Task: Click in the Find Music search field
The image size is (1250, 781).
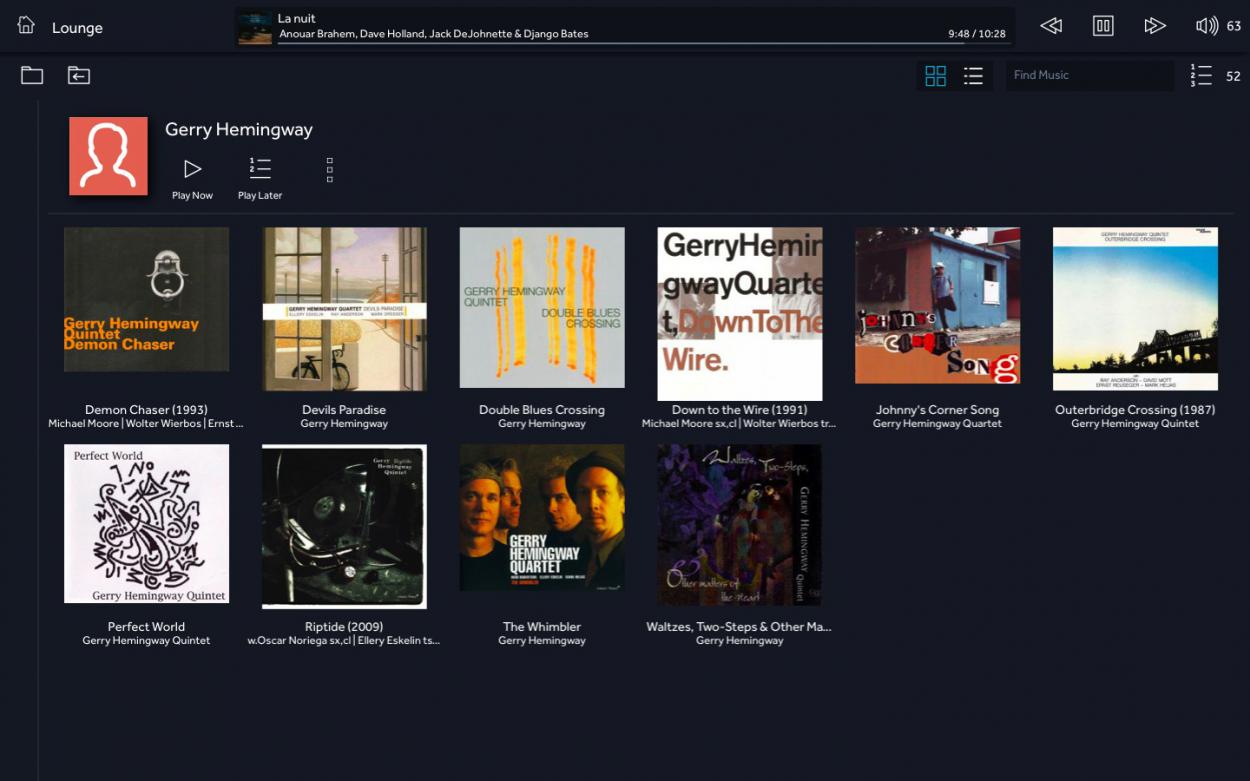Action: (1088, 75)
